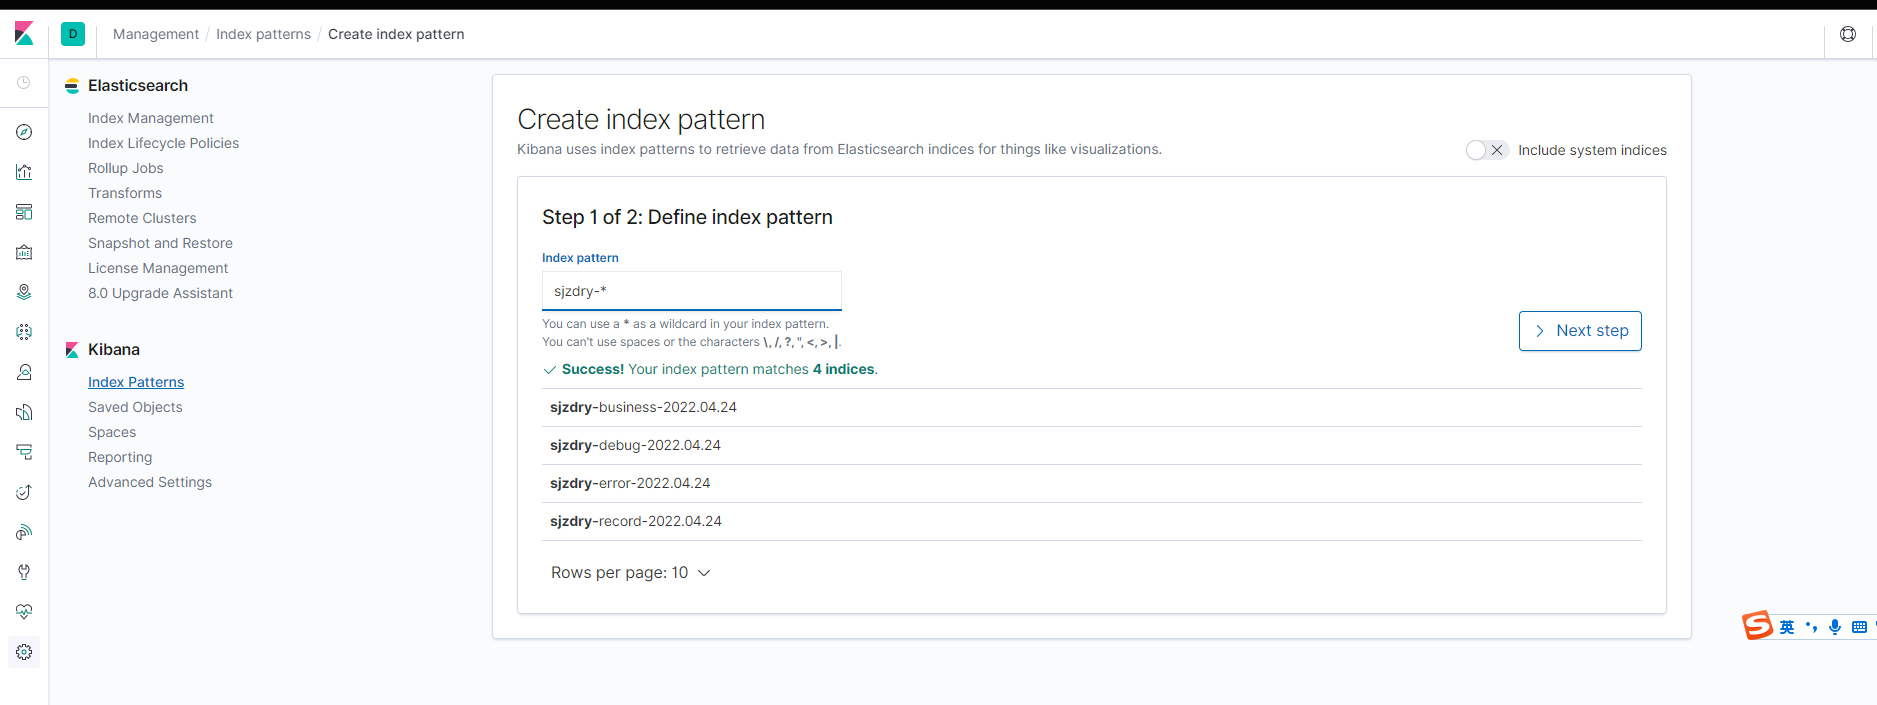Open Visualize via the chart icon
This screenshot has height=705, width=1877.
click(24, 172)
